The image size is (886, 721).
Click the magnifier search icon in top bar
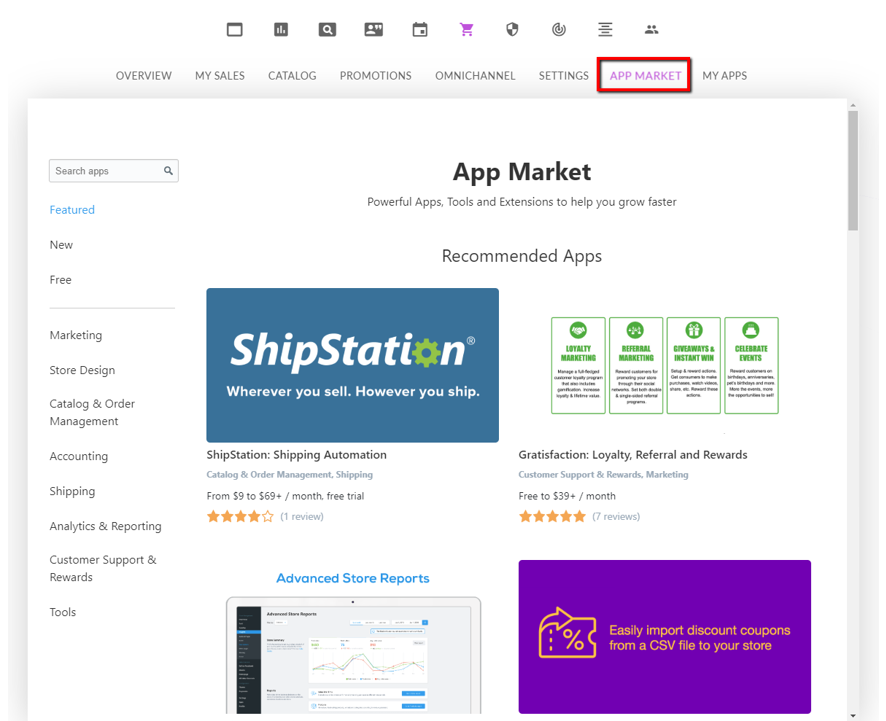[x=327, y=29]
